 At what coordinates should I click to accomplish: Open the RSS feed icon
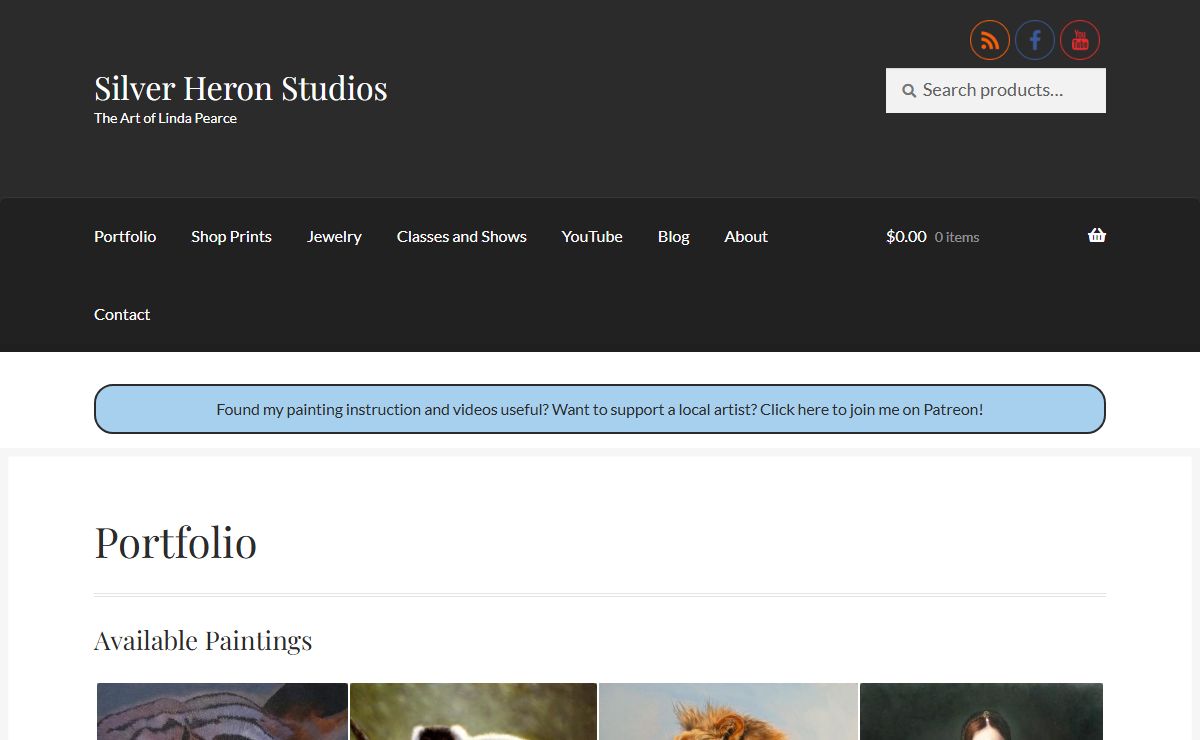(x=989, y=40)
